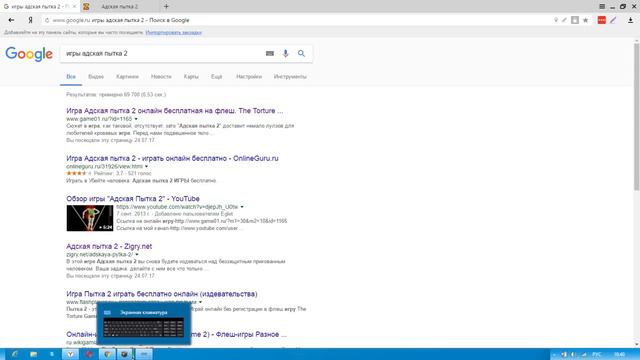Open OnlineGuru.ru Адская пытка 2 result

coord(172,158)
